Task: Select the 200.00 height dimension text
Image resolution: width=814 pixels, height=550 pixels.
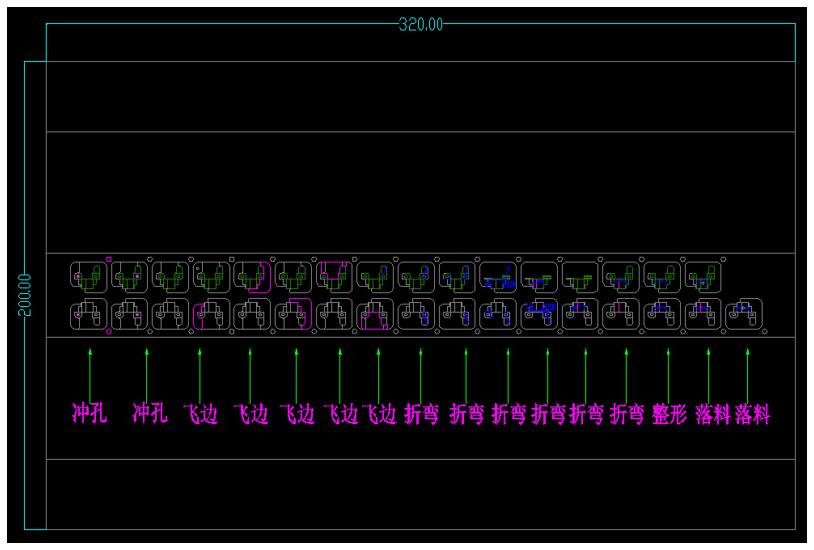Action: point(24,294)
